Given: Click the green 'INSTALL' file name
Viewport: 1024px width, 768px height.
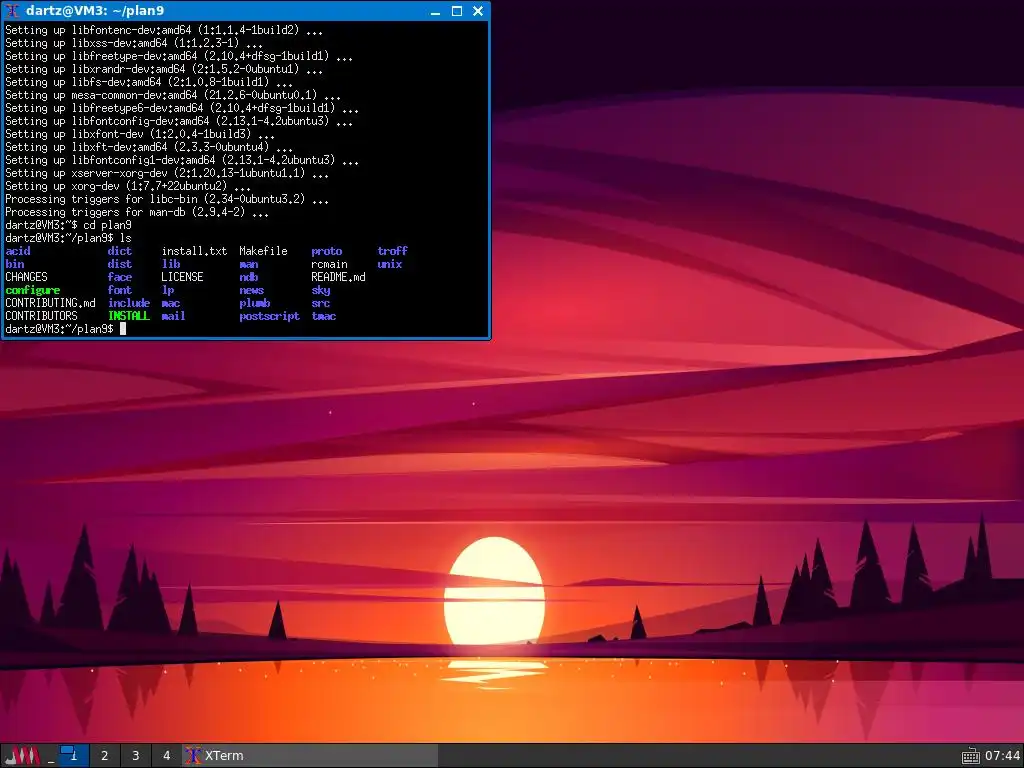Looking at the screenshot, I should pyautogui.click(x=129, y=316).
